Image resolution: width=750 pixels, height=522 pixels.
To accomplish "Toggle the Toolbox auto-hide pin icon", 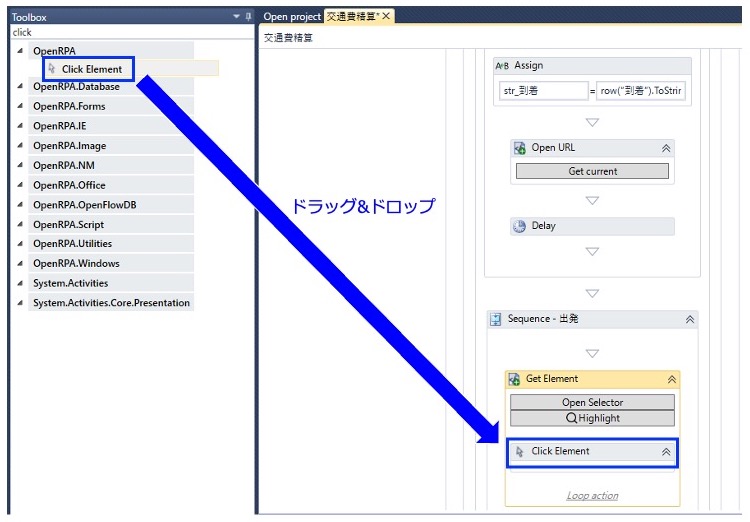I will (248, 17).
